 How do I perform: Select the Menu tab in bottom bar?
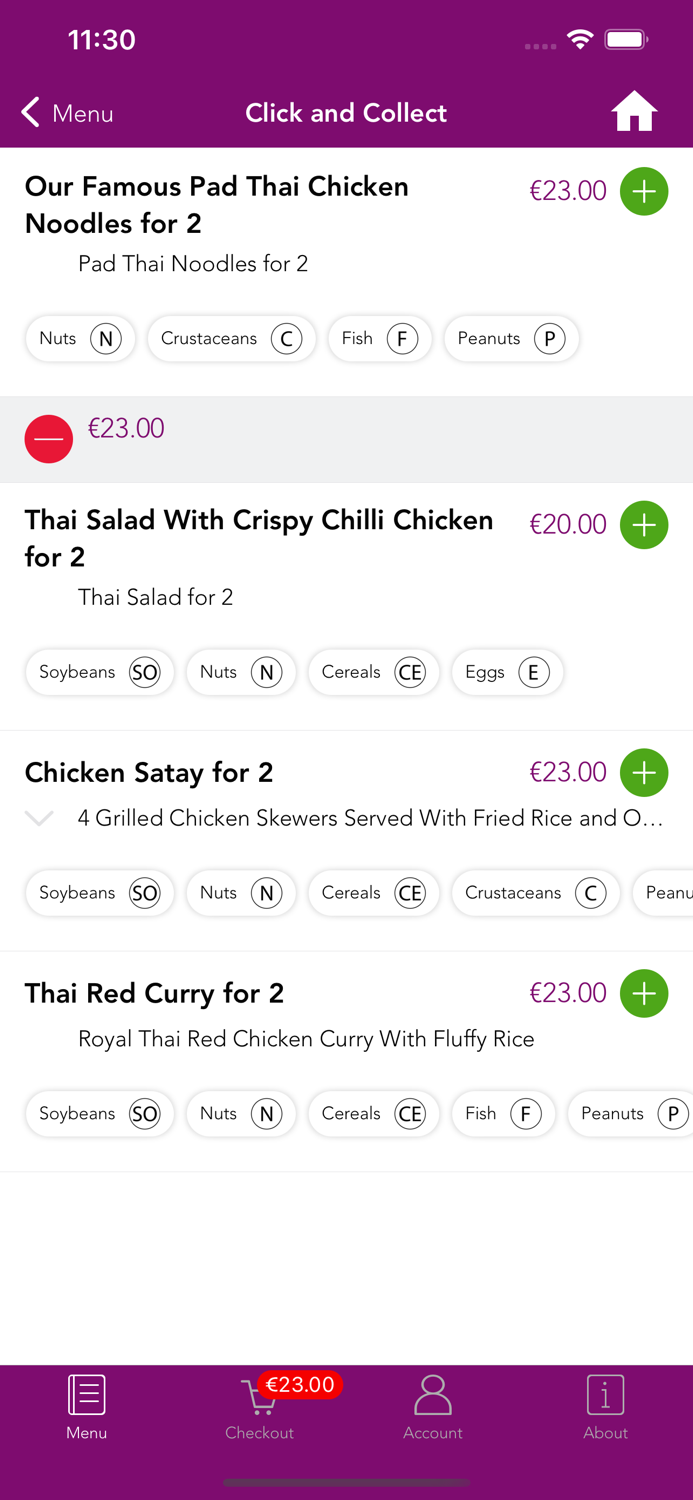click(x=87, y=1406)
